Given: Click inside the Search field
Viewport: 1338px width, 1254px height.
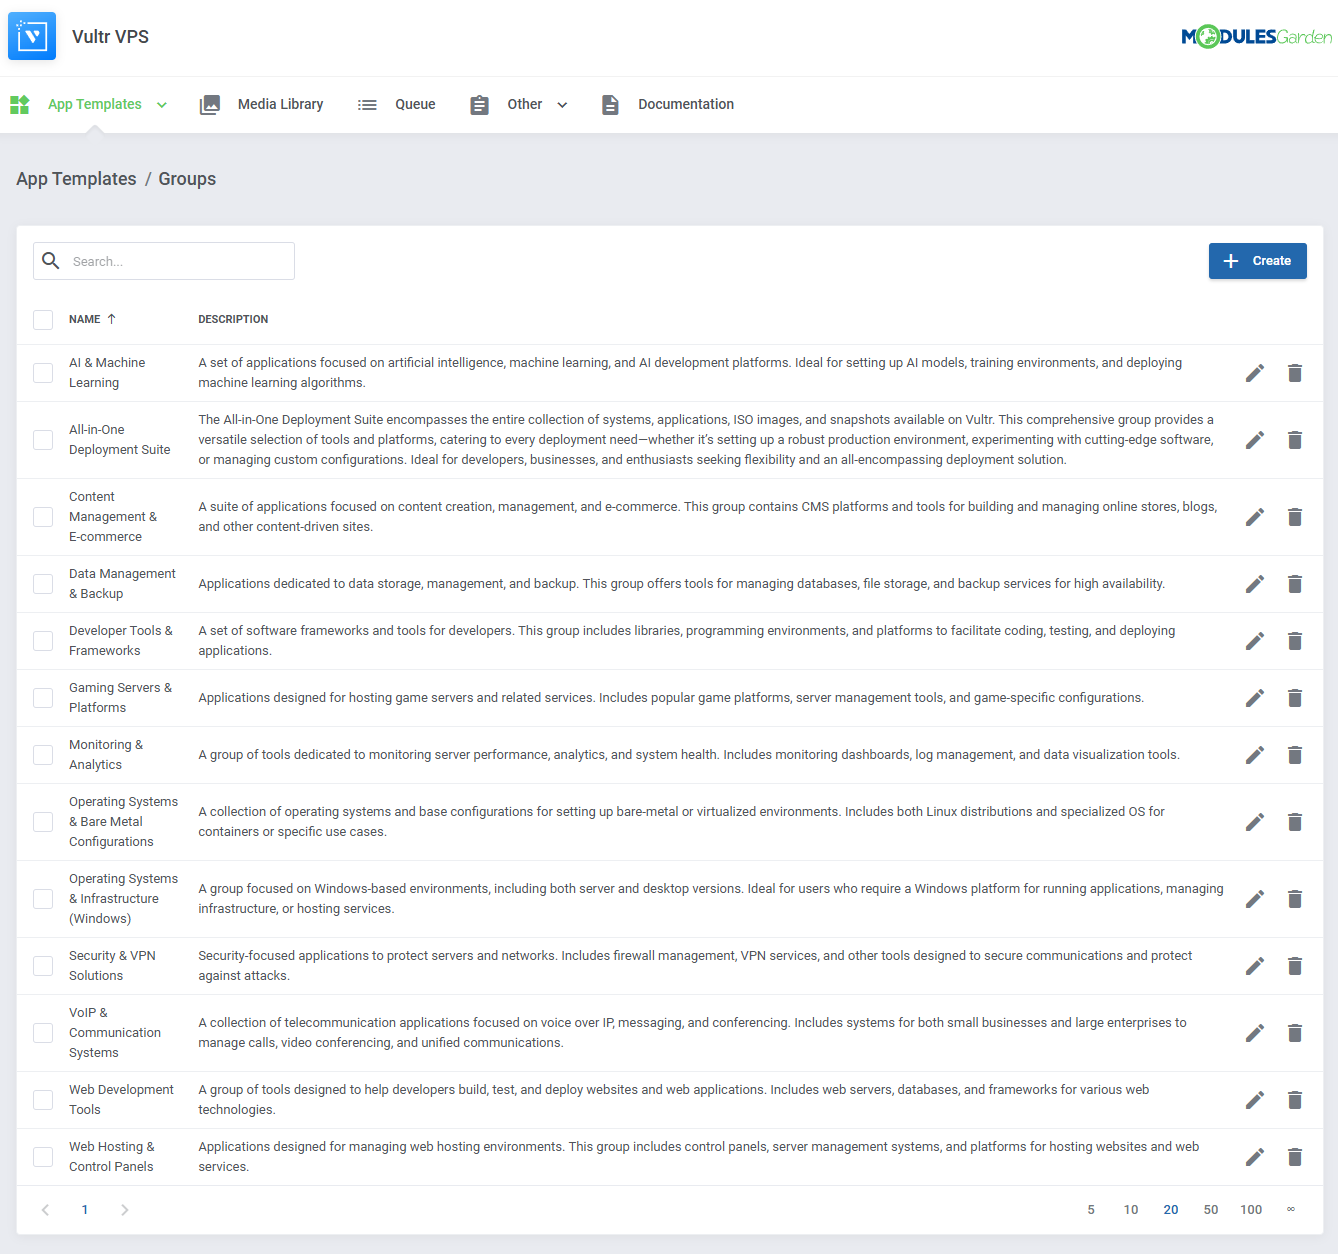Looking at the screenshot, I should click(x=163, y=261).
